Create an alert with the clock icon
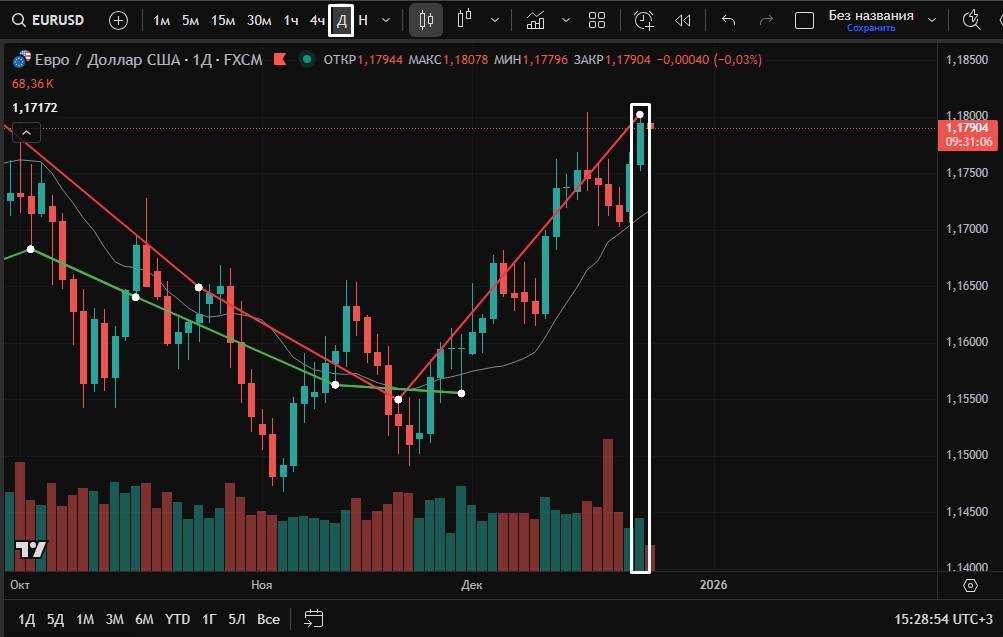1003x637 pixels. click(x=644, y=20)
